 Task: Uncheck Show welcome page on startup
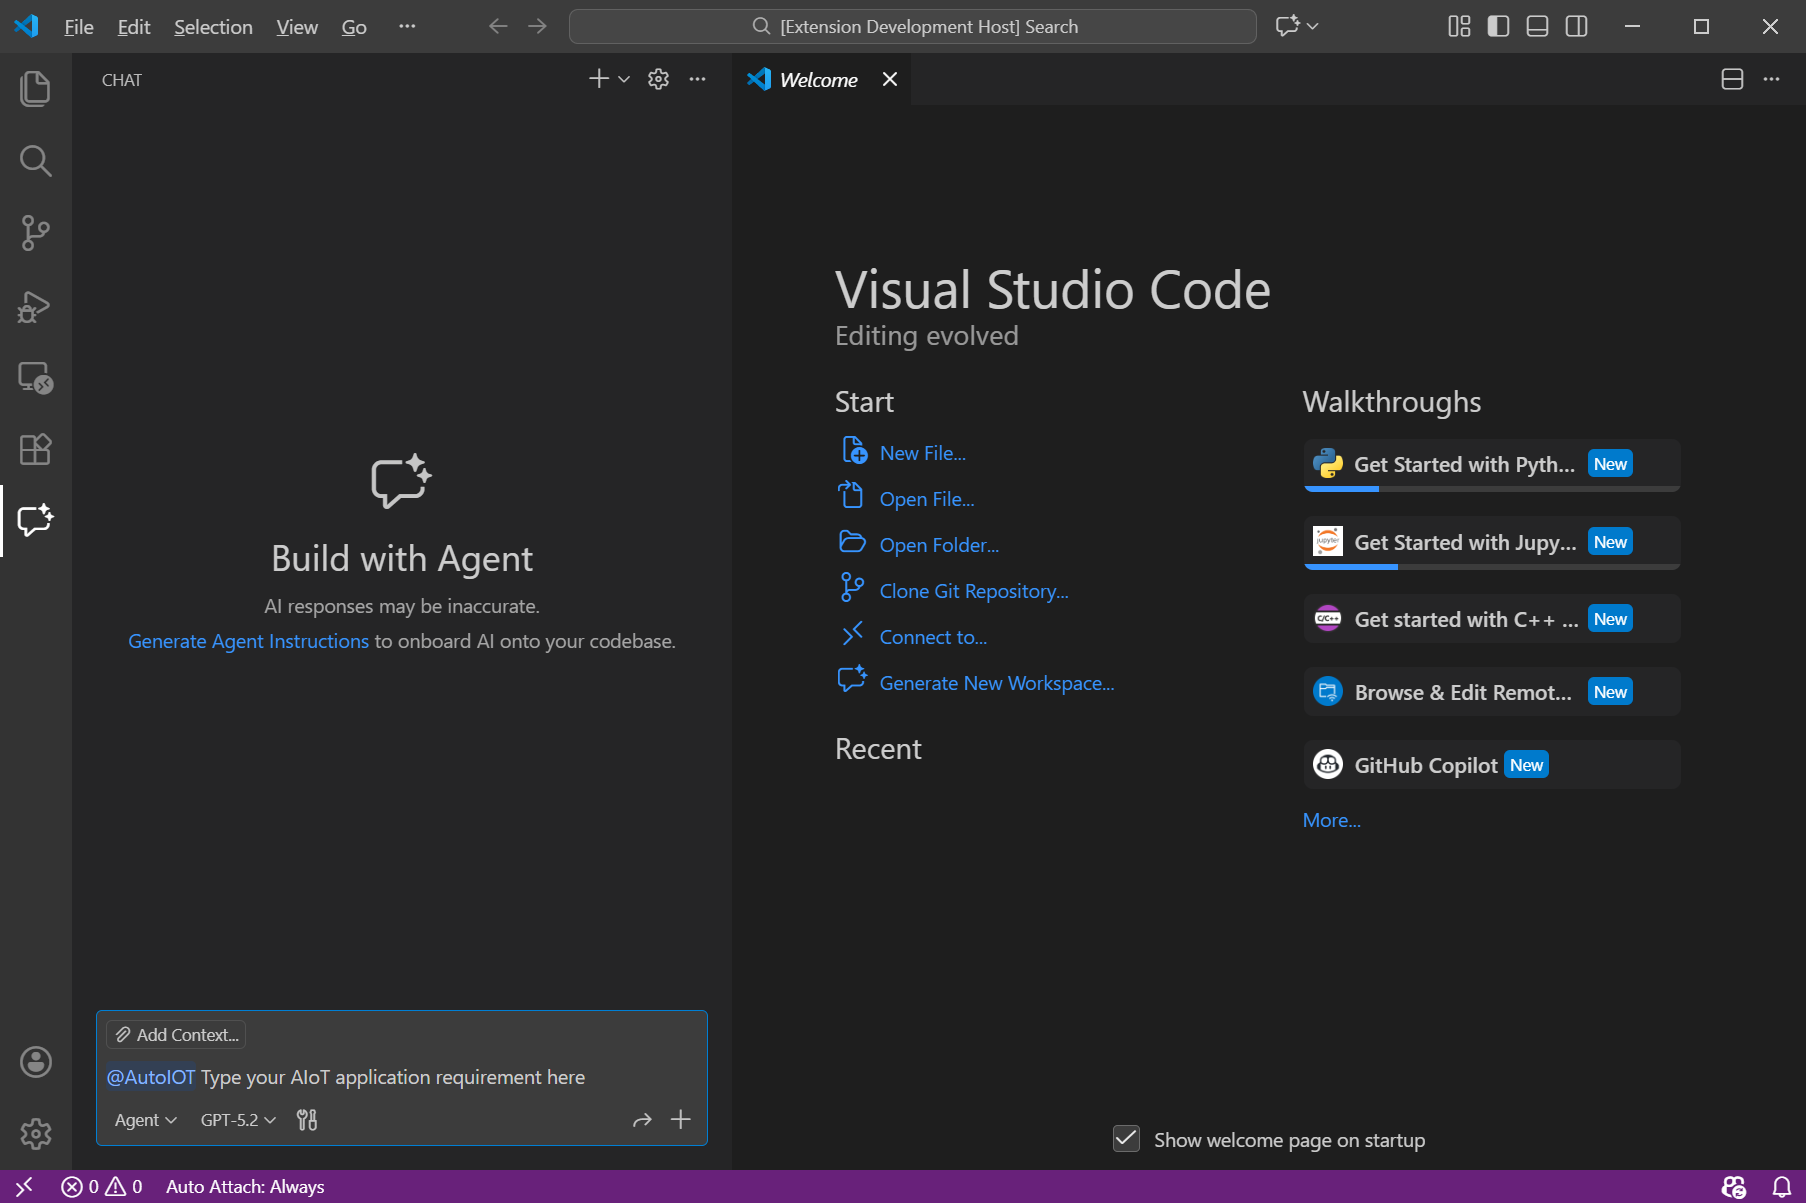[x=1126, y=1139]
